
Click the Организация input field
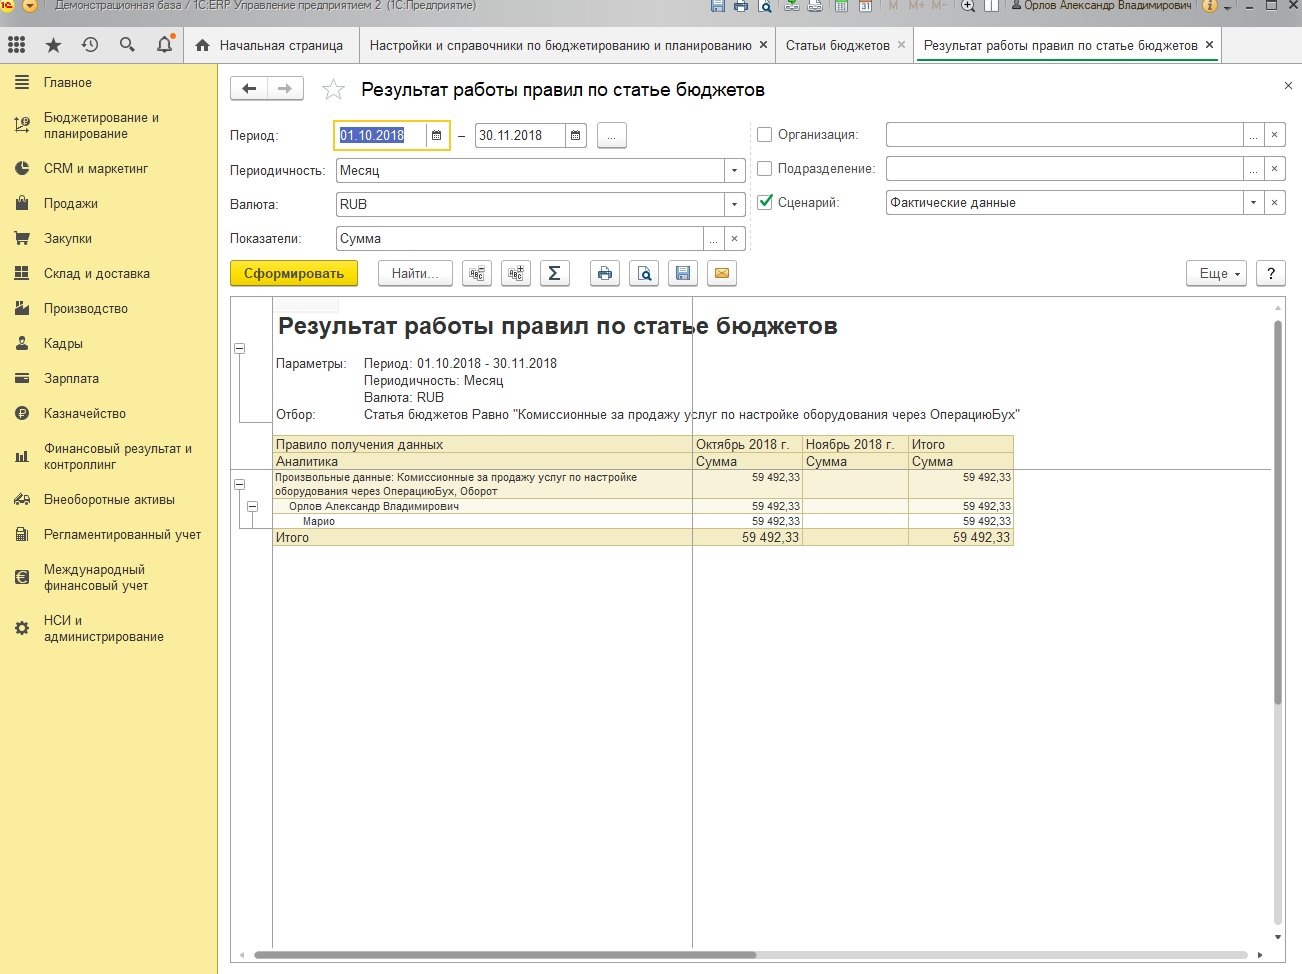[1064, 135]
